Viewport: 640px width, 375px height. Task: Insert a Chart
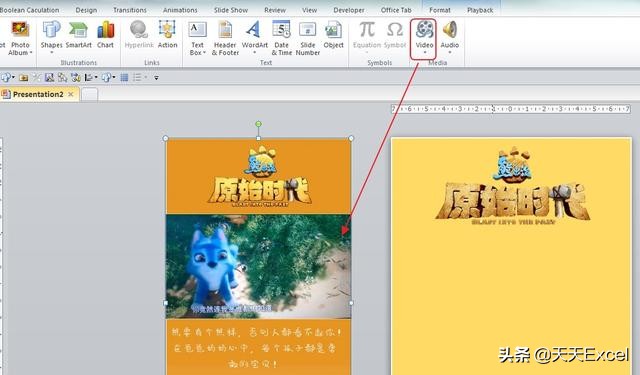click(105, 36)
